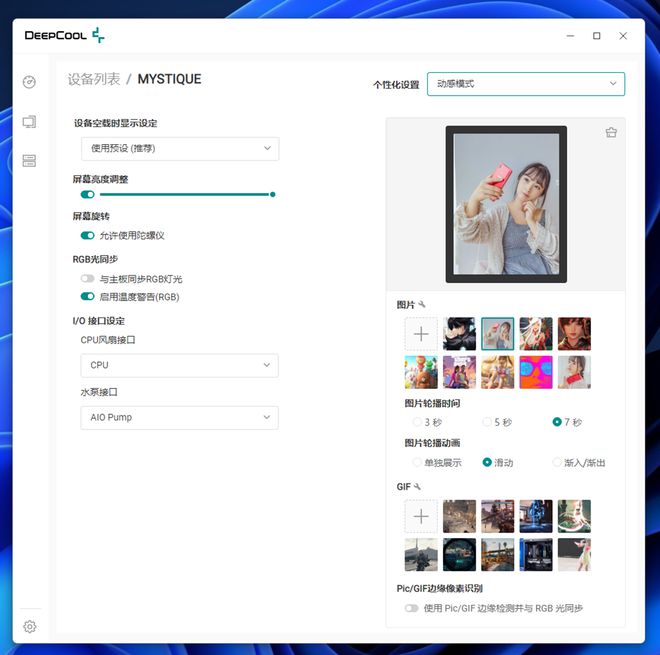Enable 与主板同步RGB灯光 switch
This screenshot has height=655, width=660.
point(88,278)
